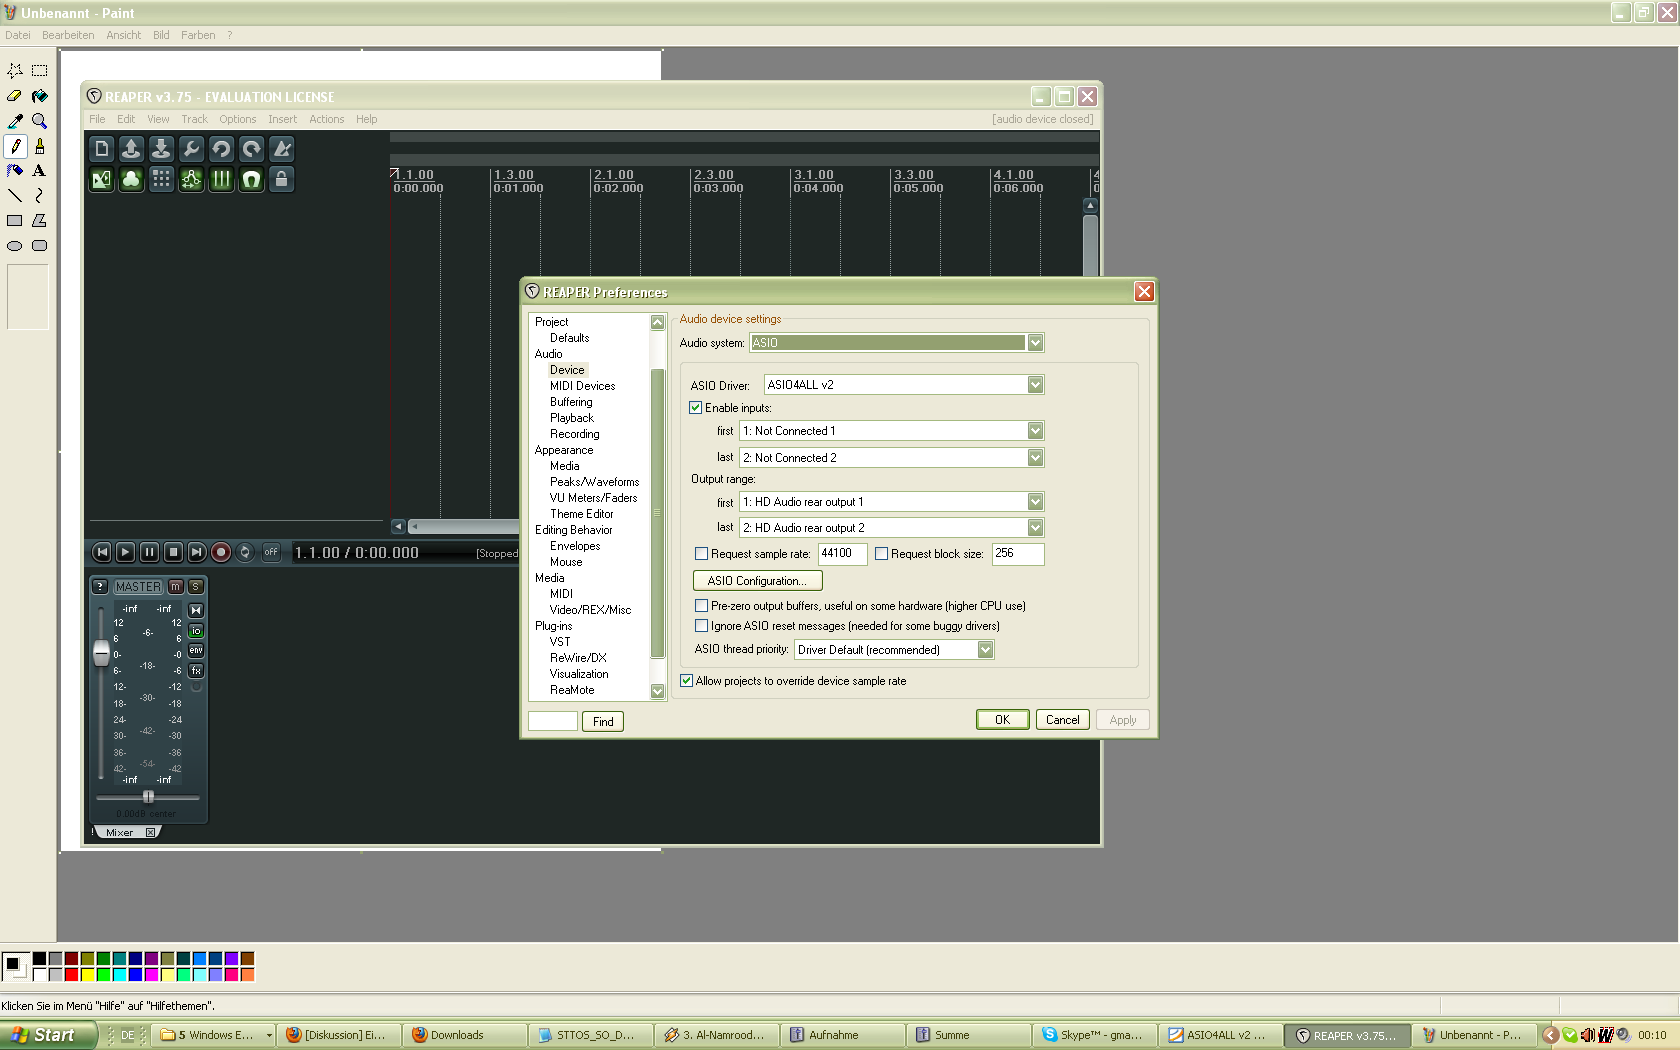Select Paint's free-form select tool
1680x1050 pixels.
click(x=15, y=71)
